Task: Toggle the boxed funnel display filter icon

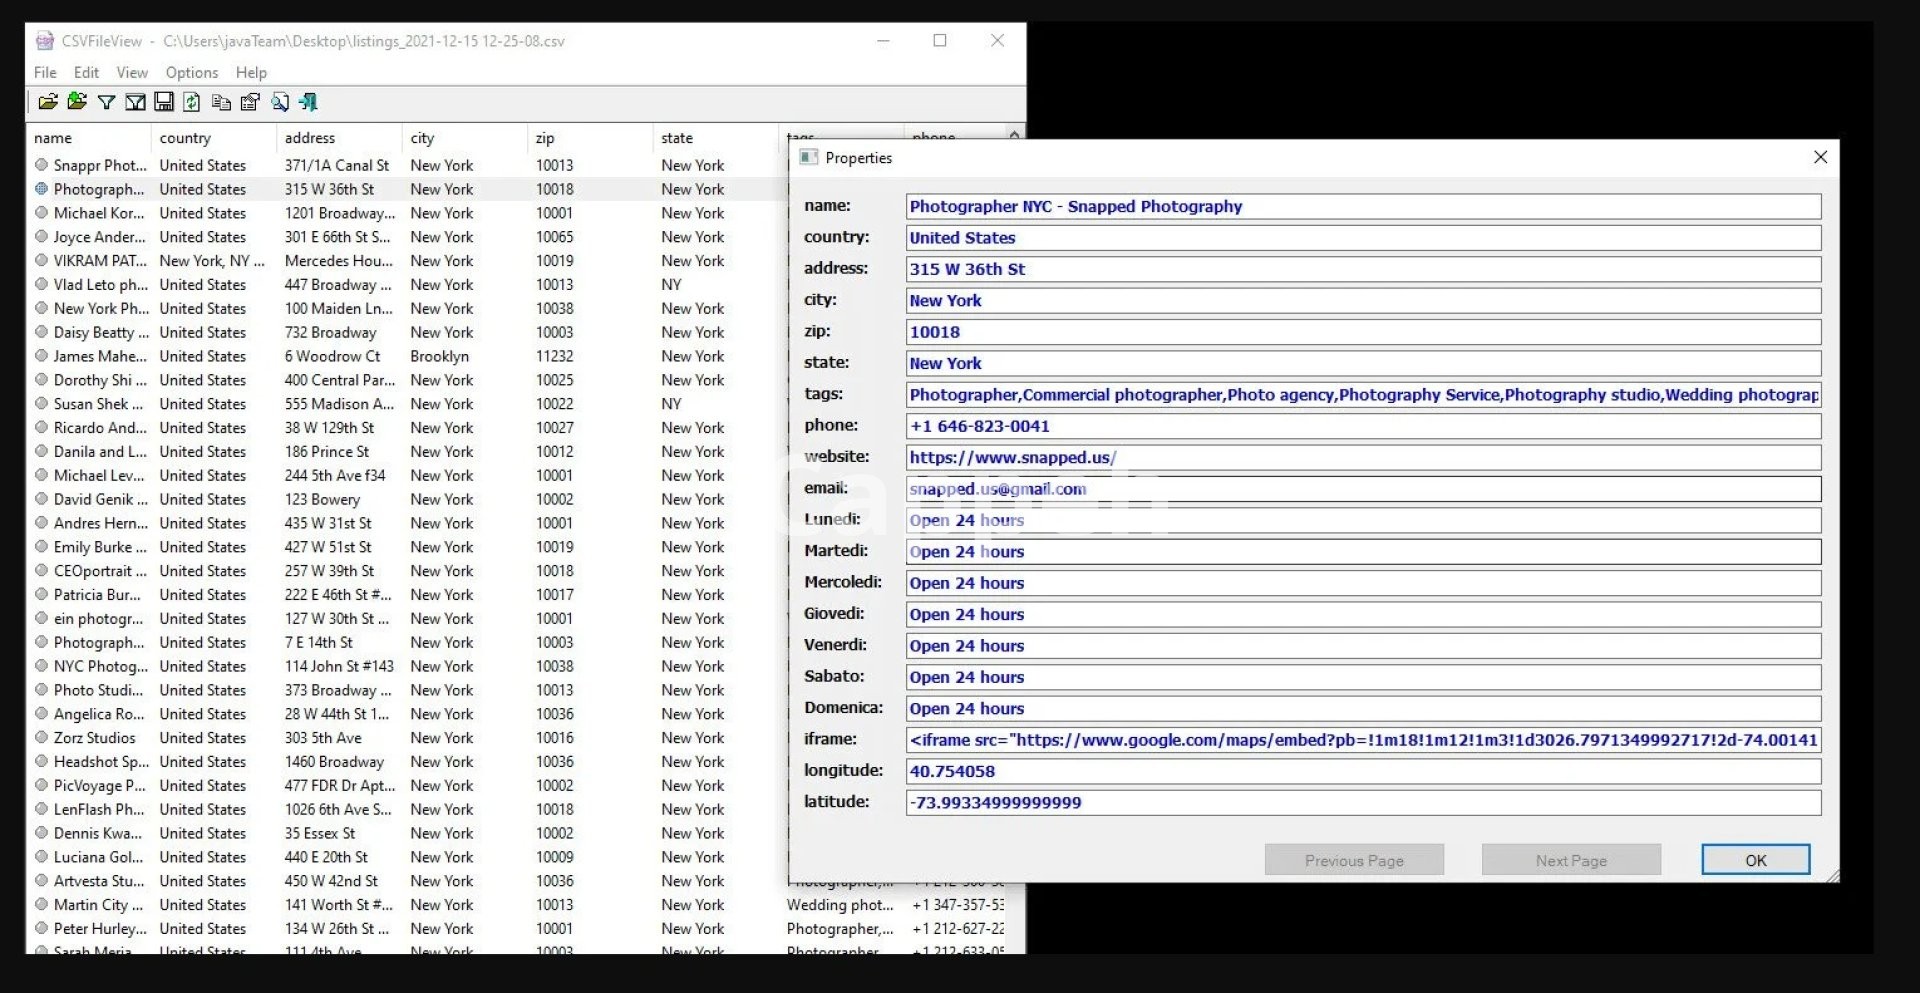Action: click(135, 102)
